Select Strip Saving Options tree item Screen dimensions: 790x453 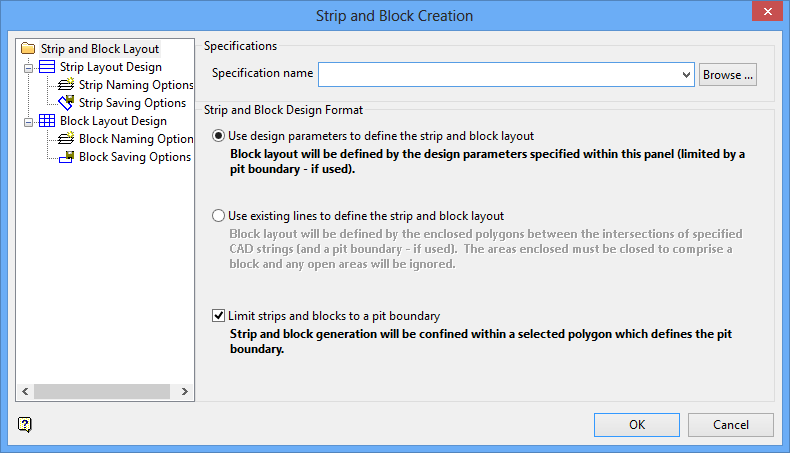132,103
